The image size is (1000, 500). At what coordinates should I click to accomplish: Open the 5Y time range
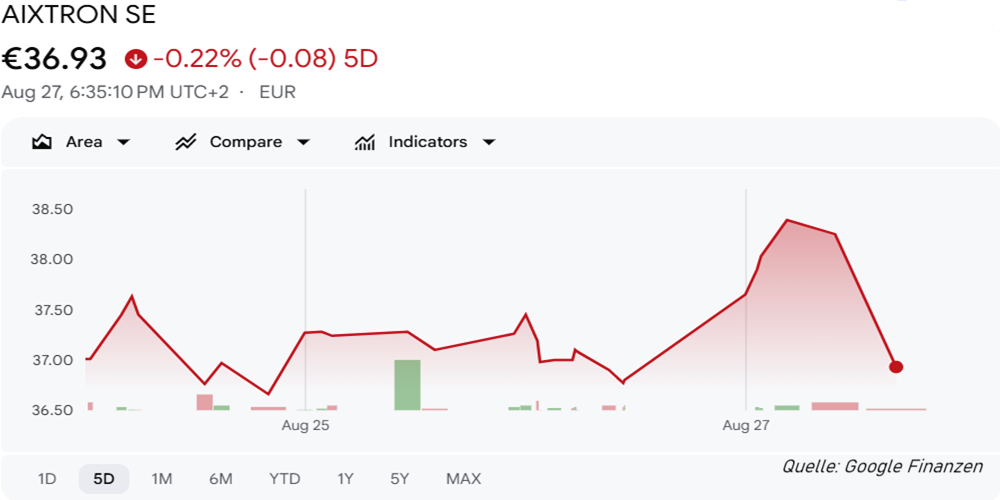click(400, 479)
